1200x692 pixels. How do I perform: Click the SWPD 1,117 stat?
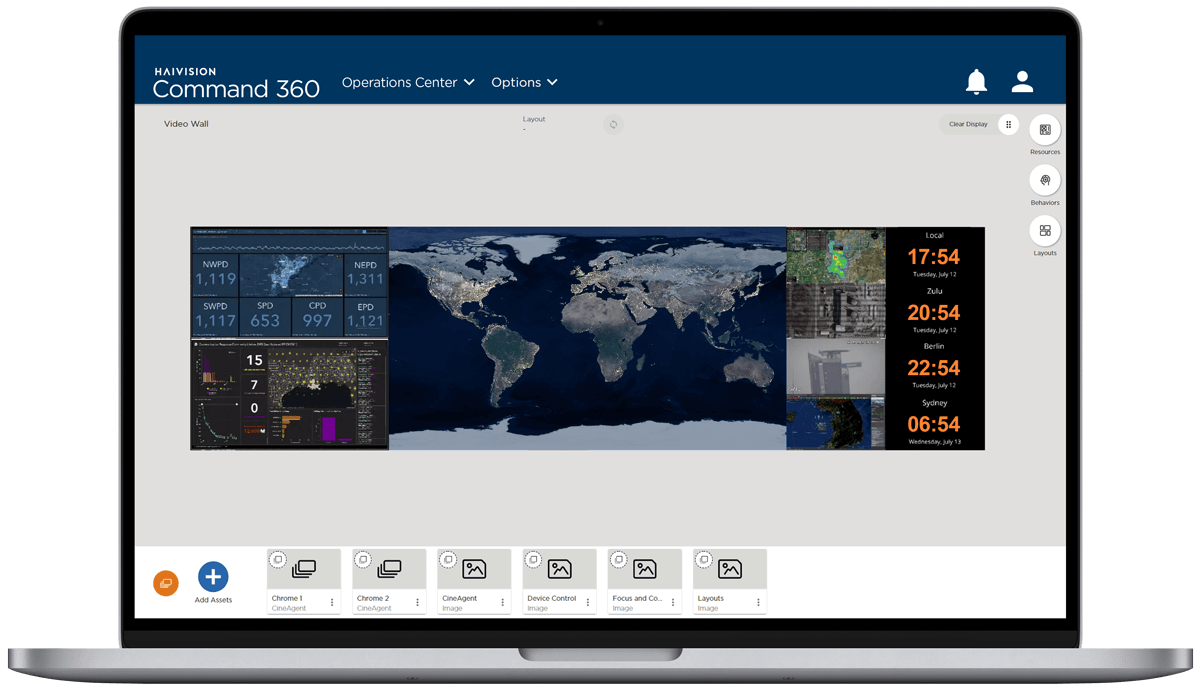(x=215, y=316)
